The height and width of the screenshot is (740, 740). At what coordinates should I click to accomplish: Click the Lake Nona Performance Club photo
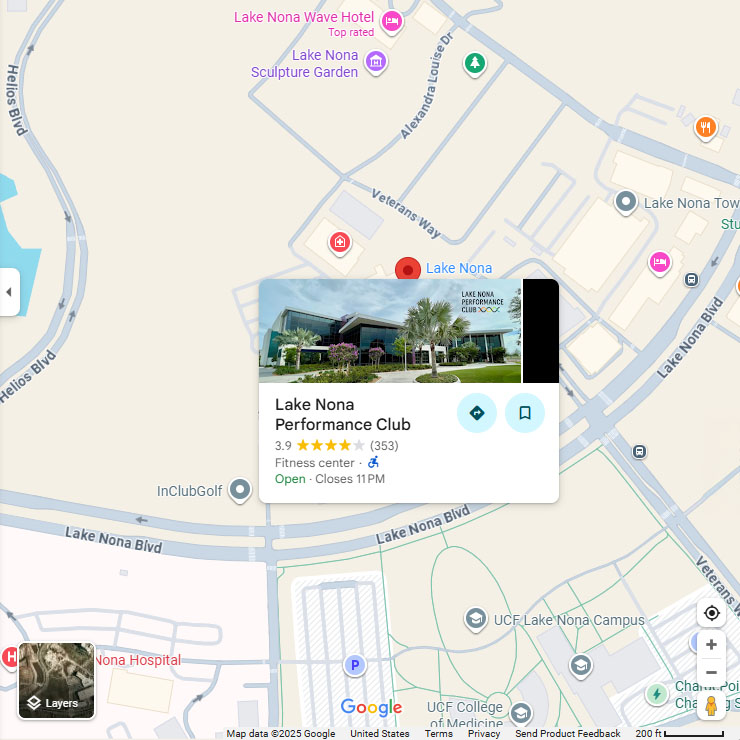tap(390, 331)
